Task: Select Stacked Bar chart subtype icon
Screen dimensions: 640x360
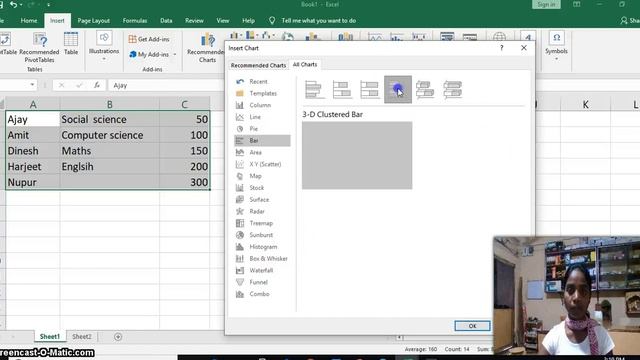Action: [342, 89]
